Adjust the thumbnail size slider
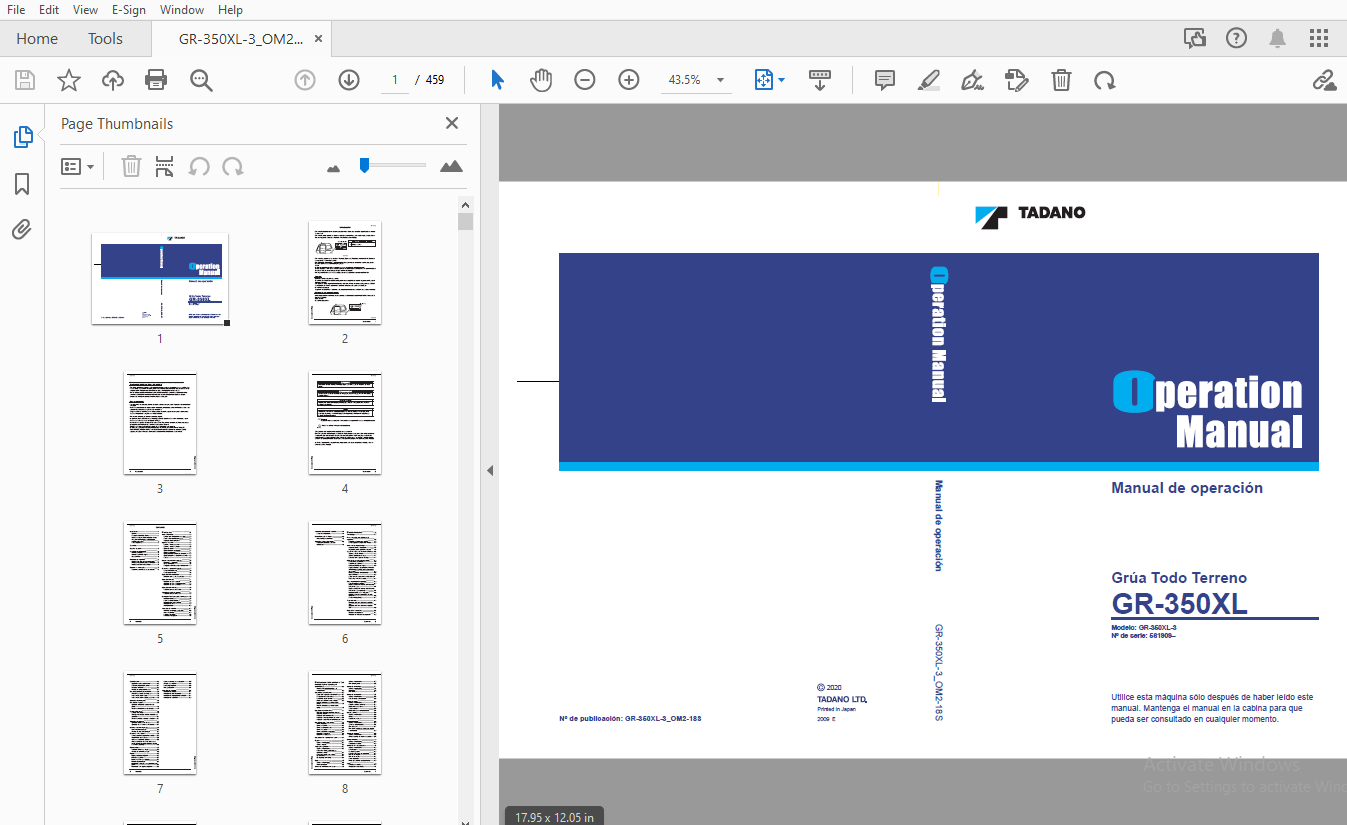Screen dimensions: 1347x825 [x=364, y=165]
